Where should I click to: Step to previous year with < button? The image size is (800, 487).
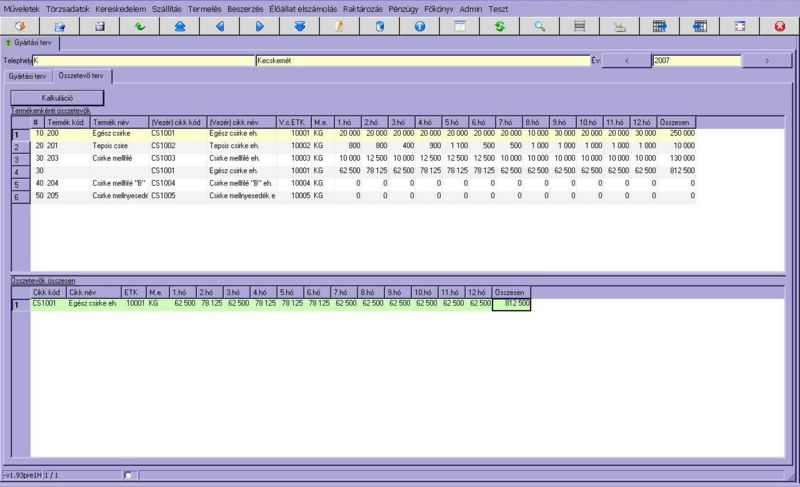click(x=627, y=61)
